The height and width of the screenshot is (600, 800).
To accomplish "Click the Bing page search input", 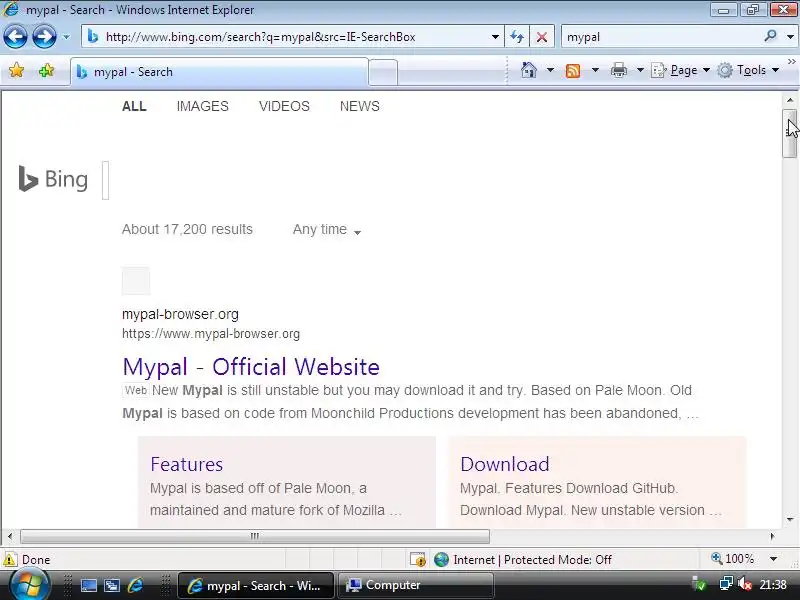I will (106, 180).
